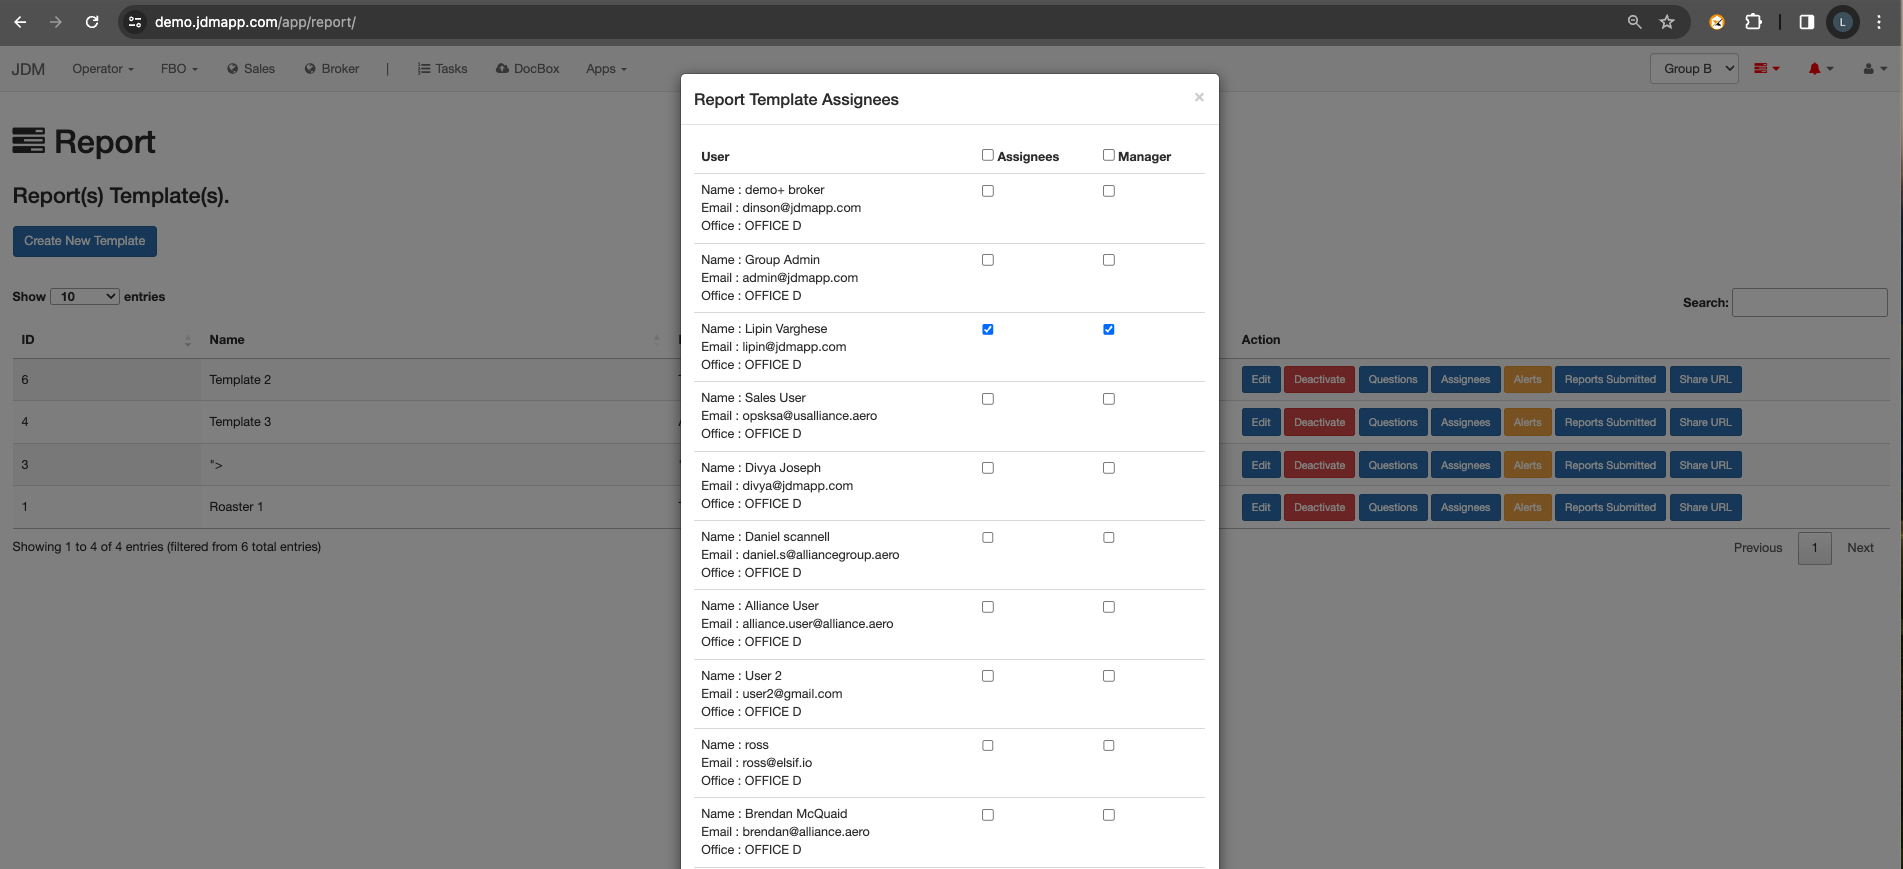This screenshot has height=869, width=1903.
Task: Open the red flag language menu
Action: coord(1766,69)
